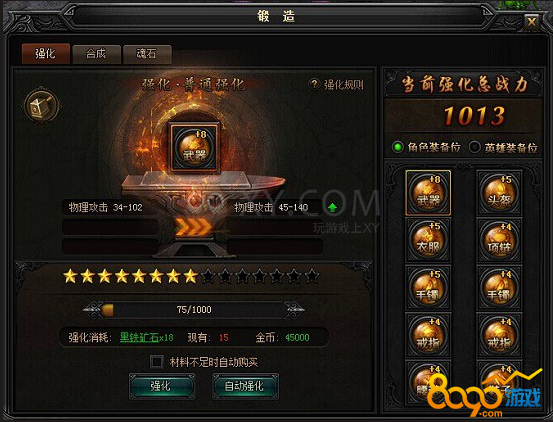This screenshot has width=553, height=422.
Task: Enable 材料不足时自动购买 checkbox
Action: click(x=156, y=362)
